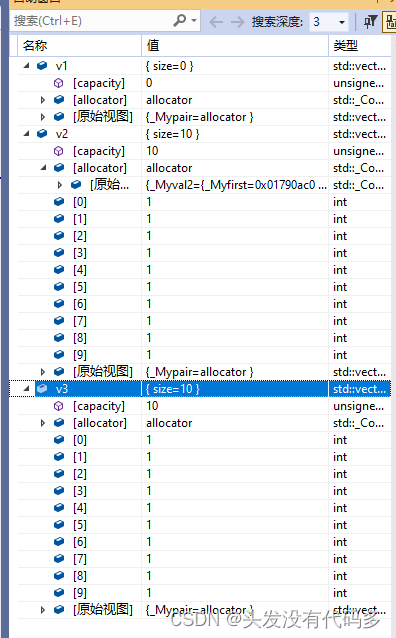Expand v2's [原始视图] node
The width and height of the screenshot is (396, 638).
tap(43, 371)
